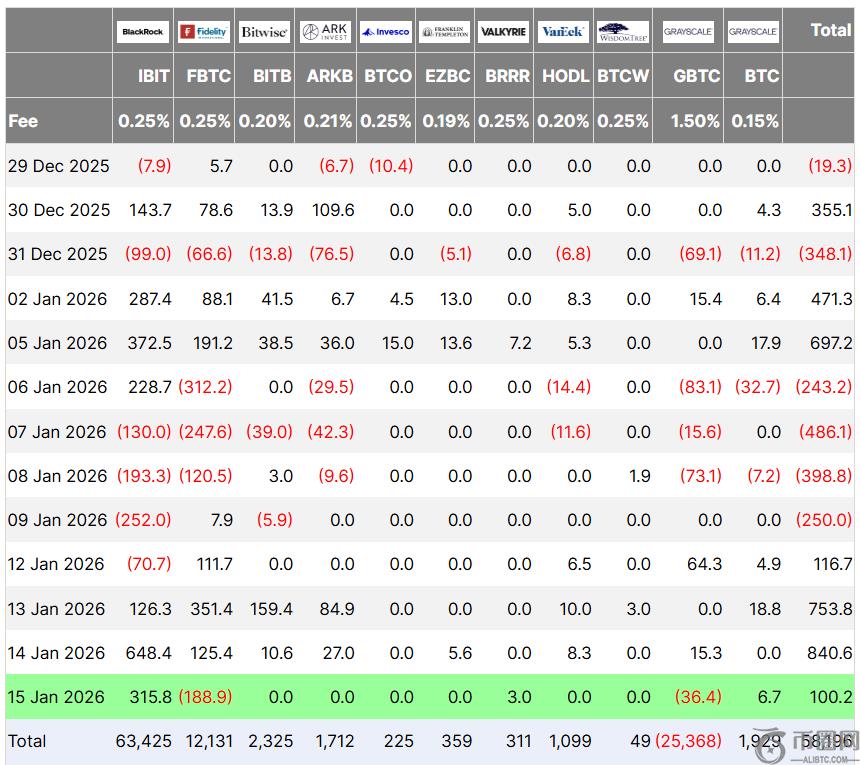Click the VanEck logo
The height and width of the screenshot is (765, 860).
pos(563,32)
